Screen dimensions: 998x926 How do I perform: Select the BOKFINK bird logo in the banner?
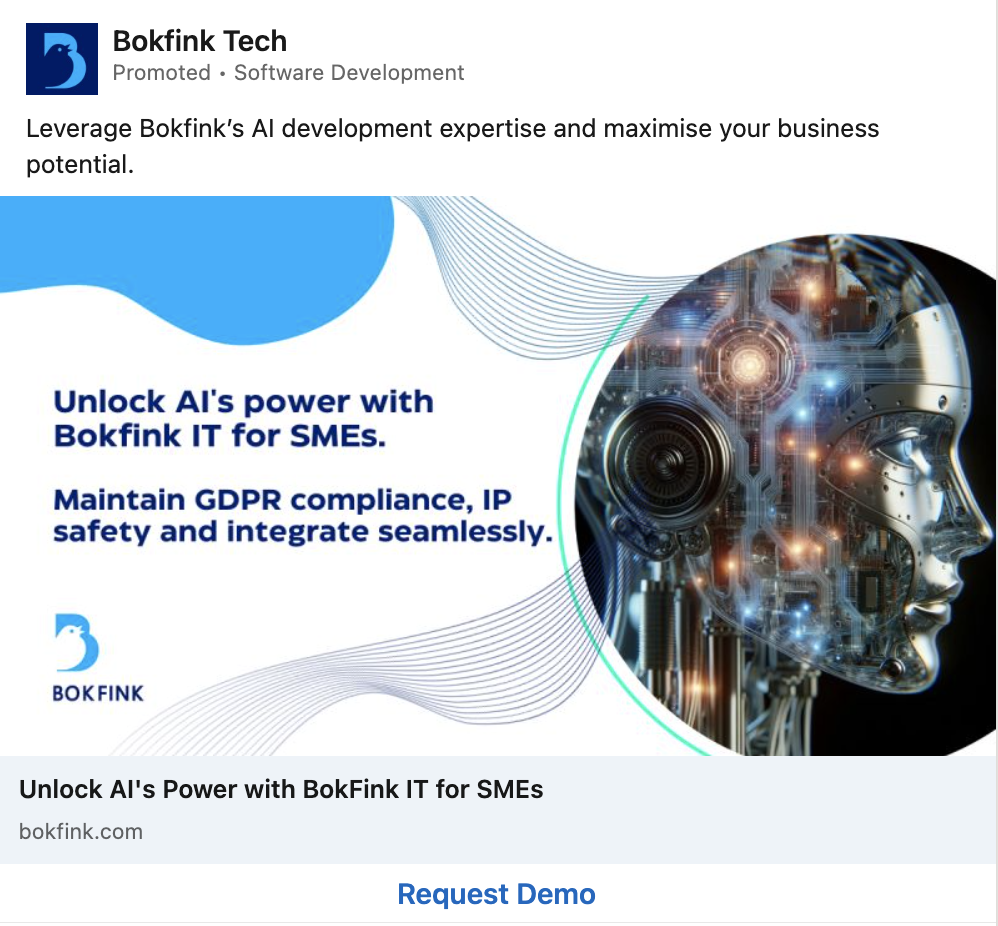pos(99,658)
